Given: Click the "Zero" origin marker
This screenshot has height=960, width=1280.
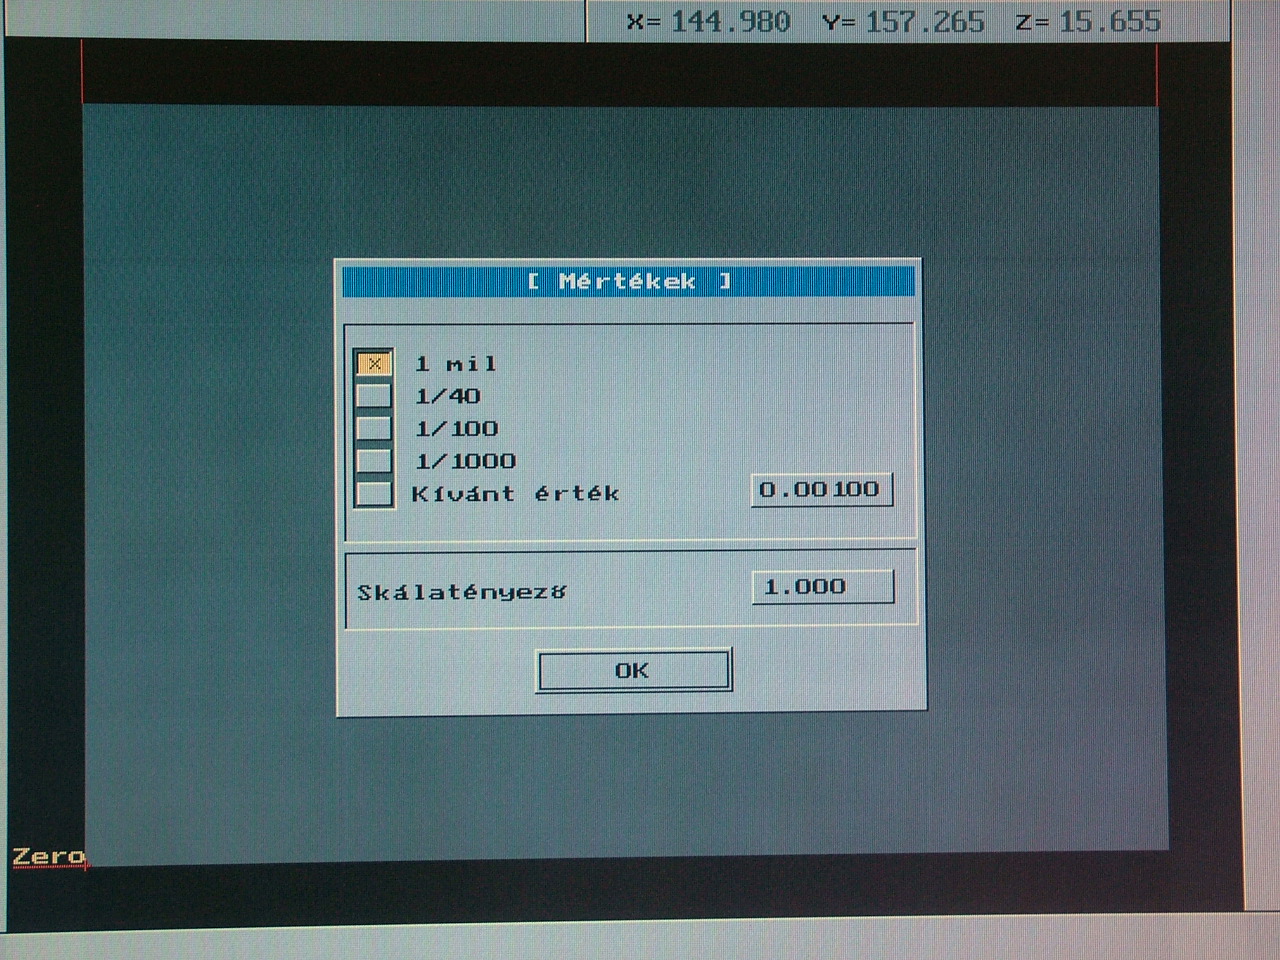Looking at the screenshot, I should (x=47, y=857).
